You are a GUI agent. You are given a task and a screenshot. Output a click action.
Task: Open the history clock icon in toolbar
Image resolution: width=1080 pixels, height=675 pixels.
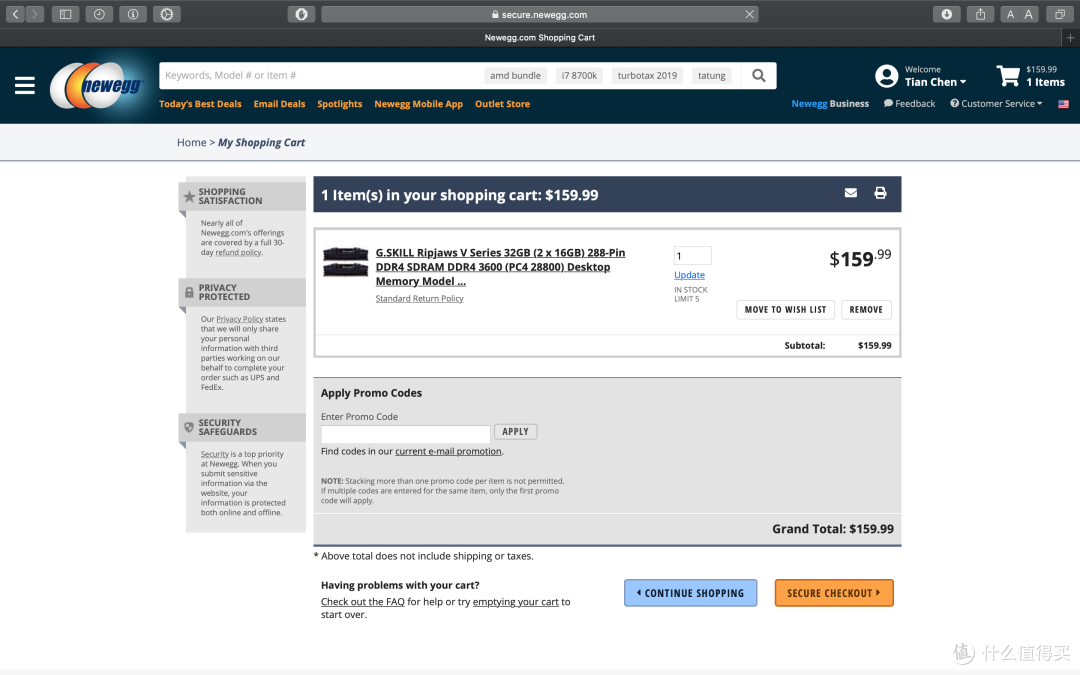pyautogui.click(x=99, y=14)
